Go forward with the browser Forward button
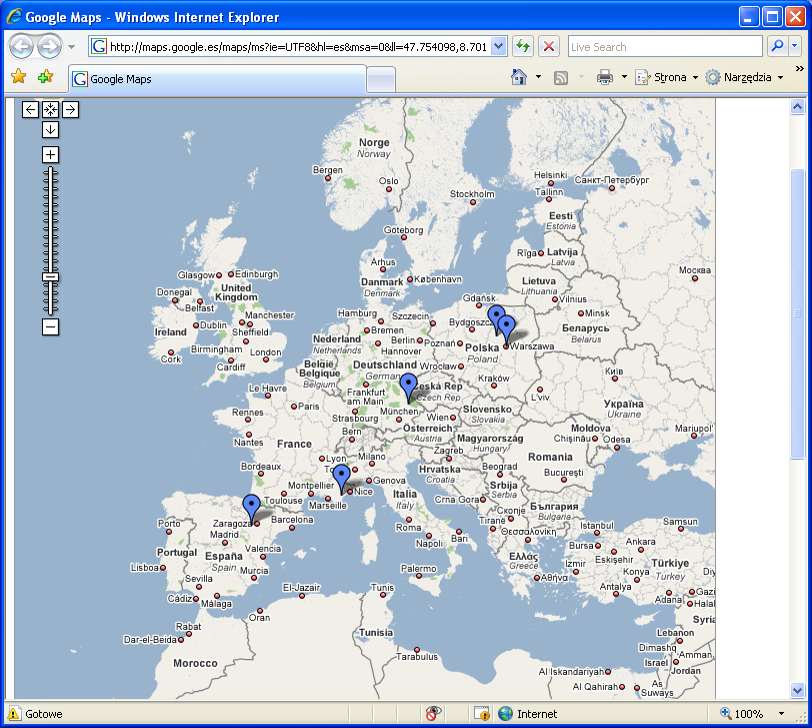 click(x=50, y=47)
